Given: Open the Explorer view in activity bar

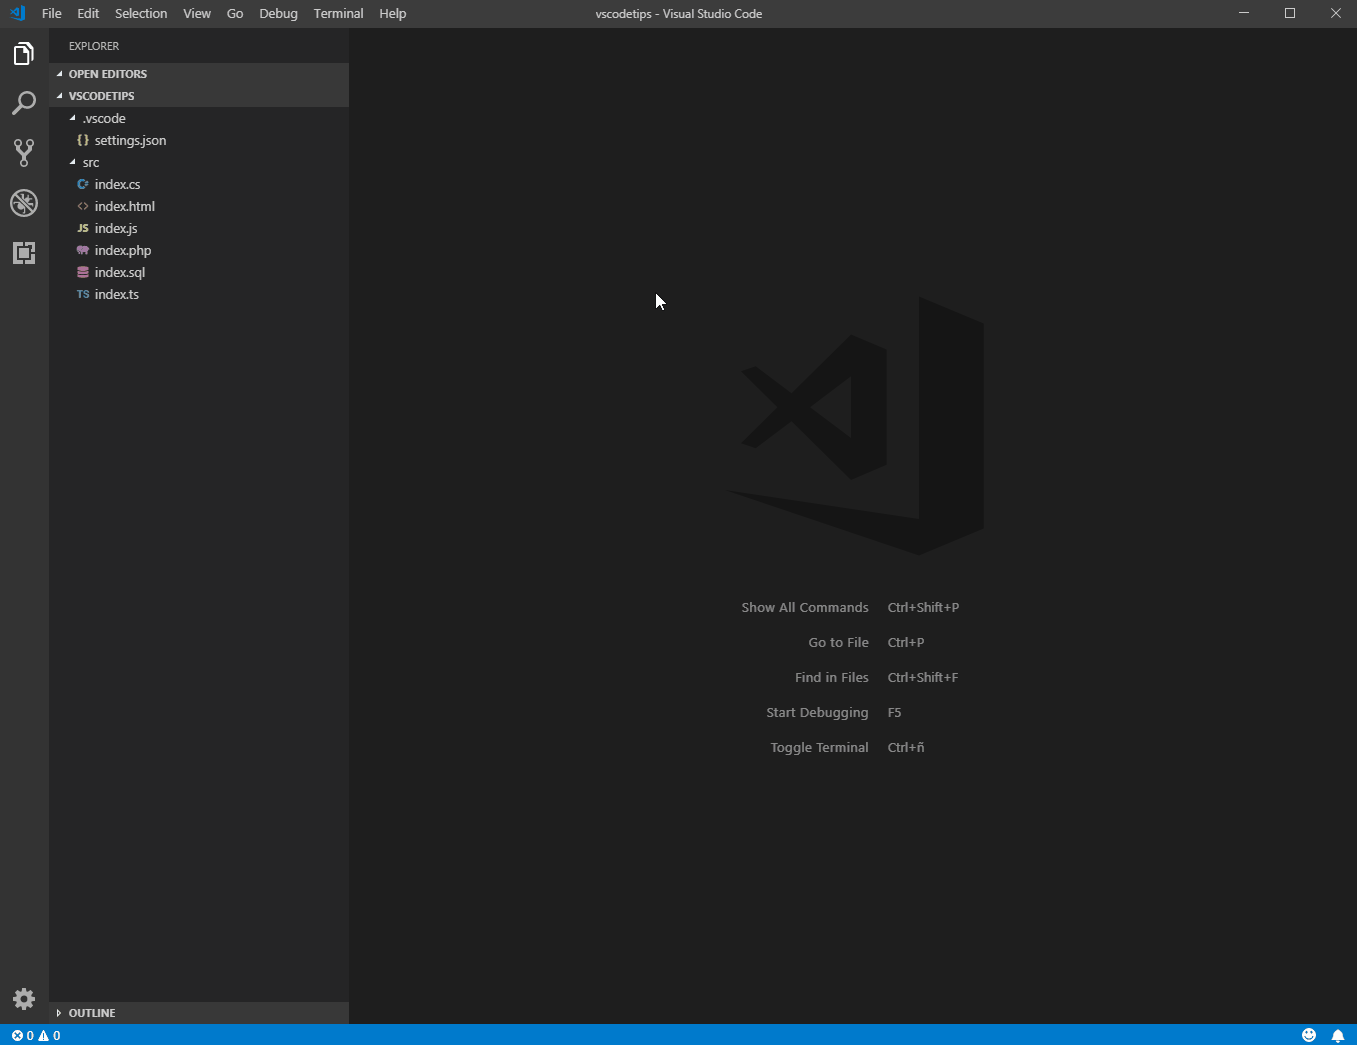Looking at the screenshot, I should 24,54.
